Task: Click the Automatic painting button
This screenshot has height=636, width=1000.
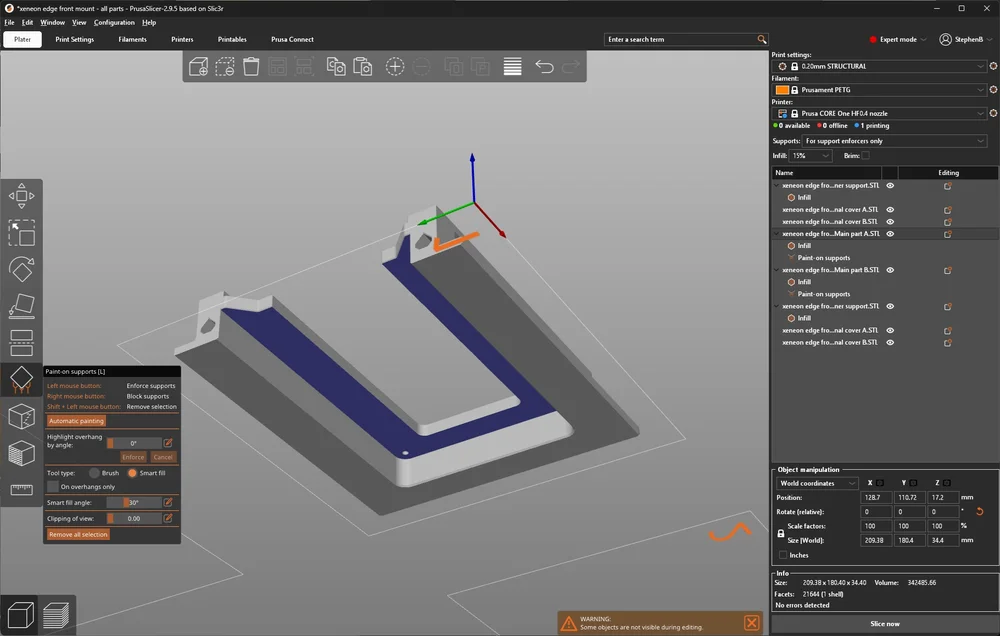Action: coord(76,421)
